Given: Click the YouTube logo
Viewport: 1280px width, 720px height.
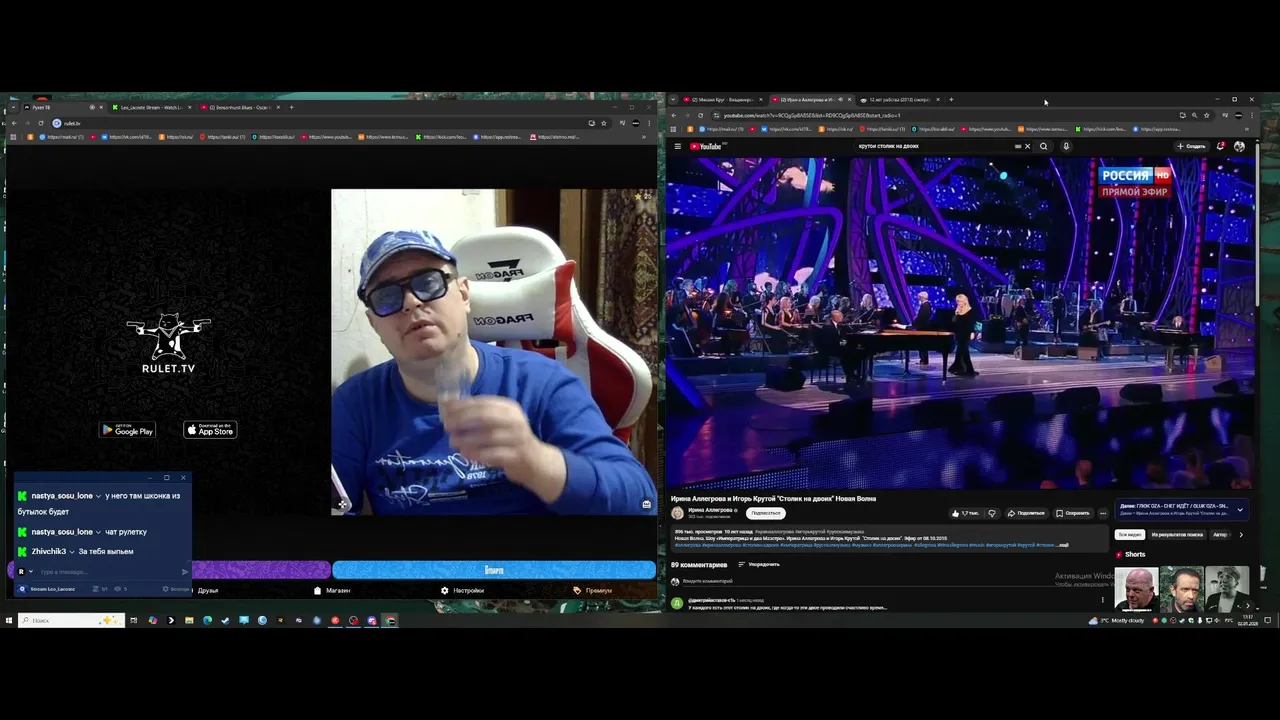Looking at the screenshot, I should tap(706, 146).
